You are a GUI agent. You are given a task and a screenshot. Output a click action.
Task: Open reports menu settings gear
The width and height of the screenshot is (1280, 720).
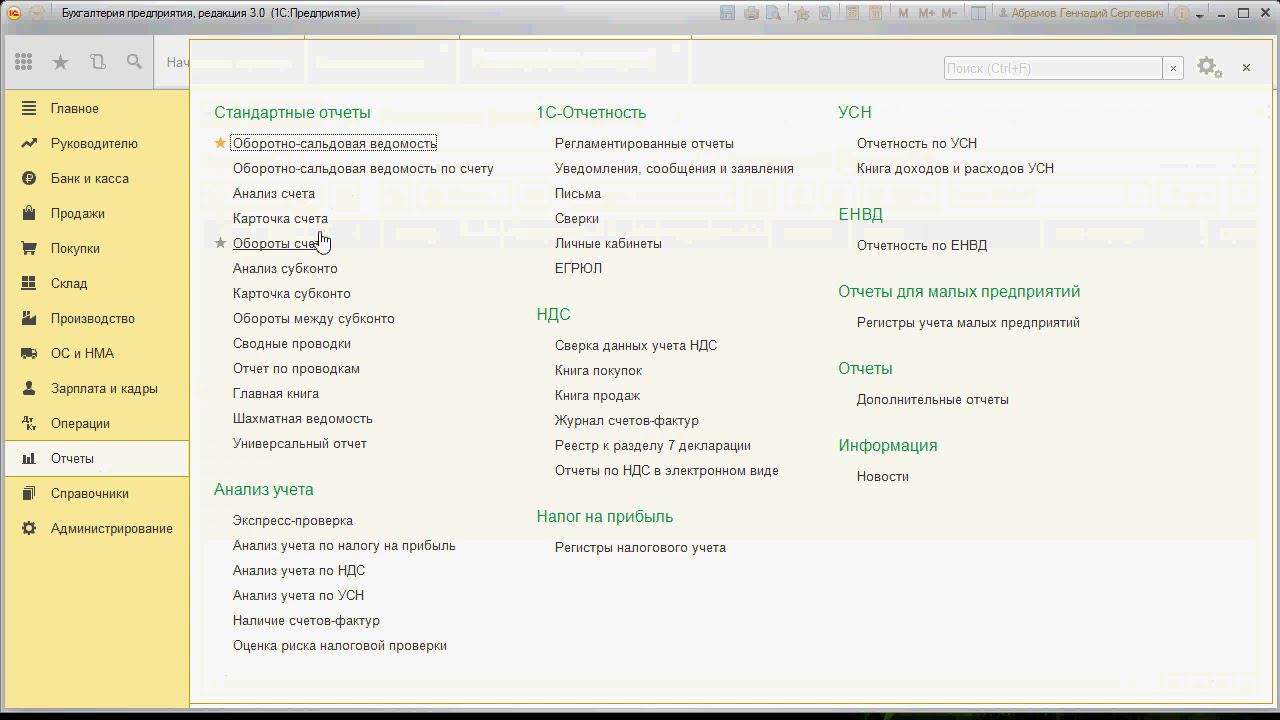tap(1209, 67)
